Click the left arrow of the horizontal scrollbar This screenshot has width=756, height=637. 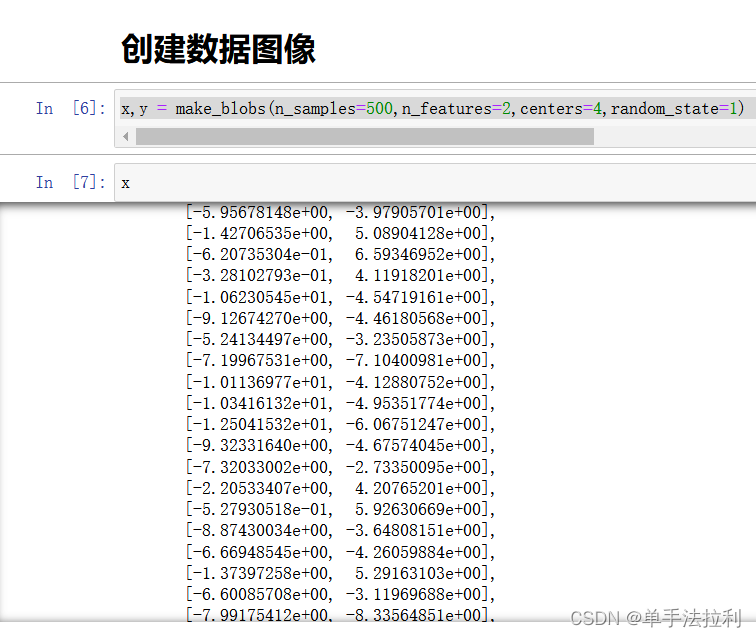126,136
